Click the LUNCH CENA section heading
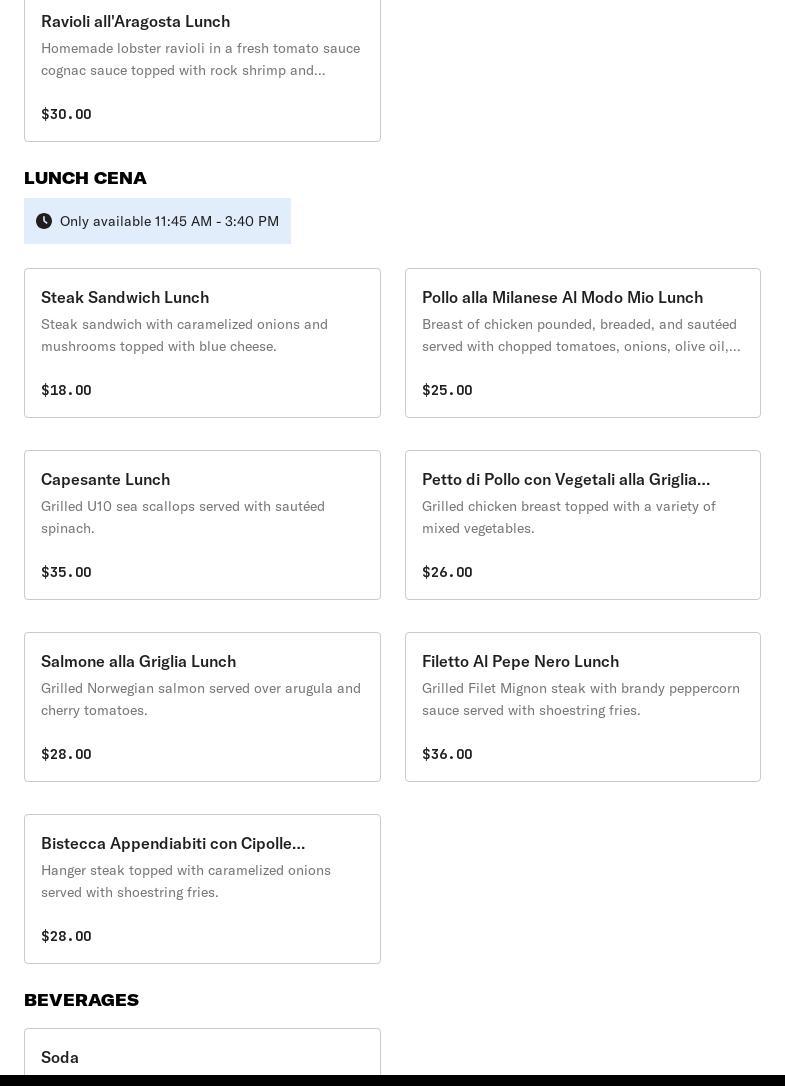785x1086 pixels. pyautogui.click(x=85, y=178)
